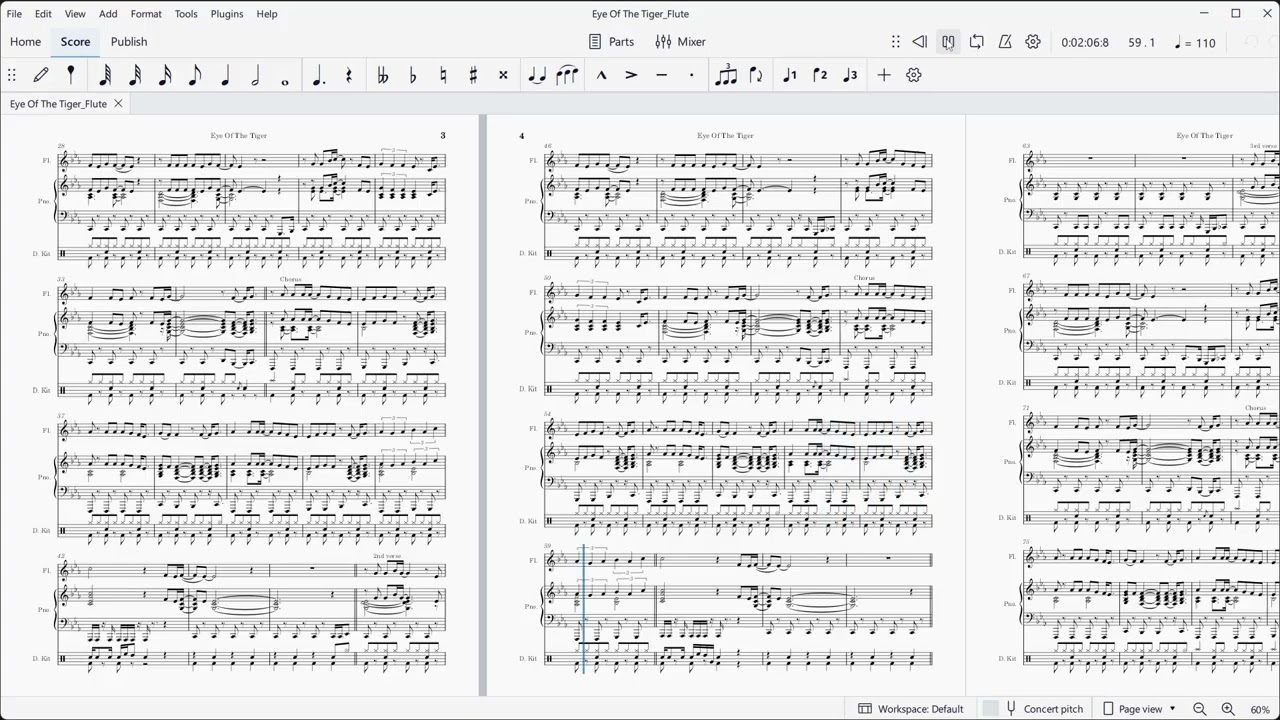Select the pin input-by-pitch tool
1280x720 pixels.
click(x=71, y=75)
